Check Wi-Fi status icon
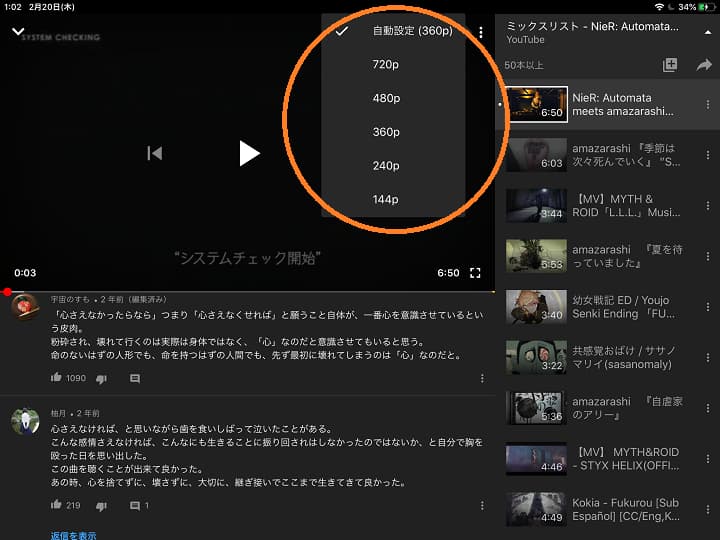This screenshot has height=540, width=720. (x=659, y=7)
